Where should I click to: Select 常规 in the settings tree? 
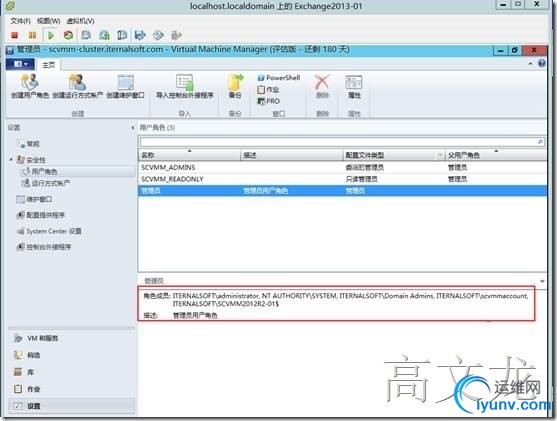click(x=29, y=144)
